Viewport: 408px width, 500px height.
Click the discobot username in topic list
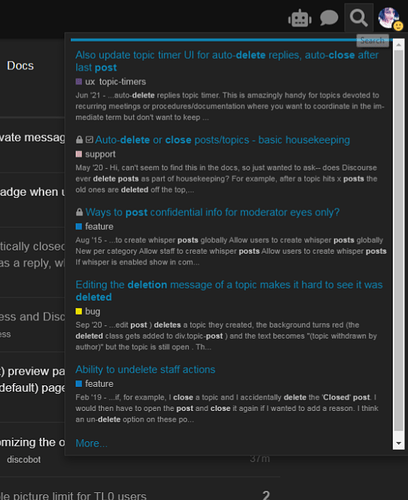[24, 459]
